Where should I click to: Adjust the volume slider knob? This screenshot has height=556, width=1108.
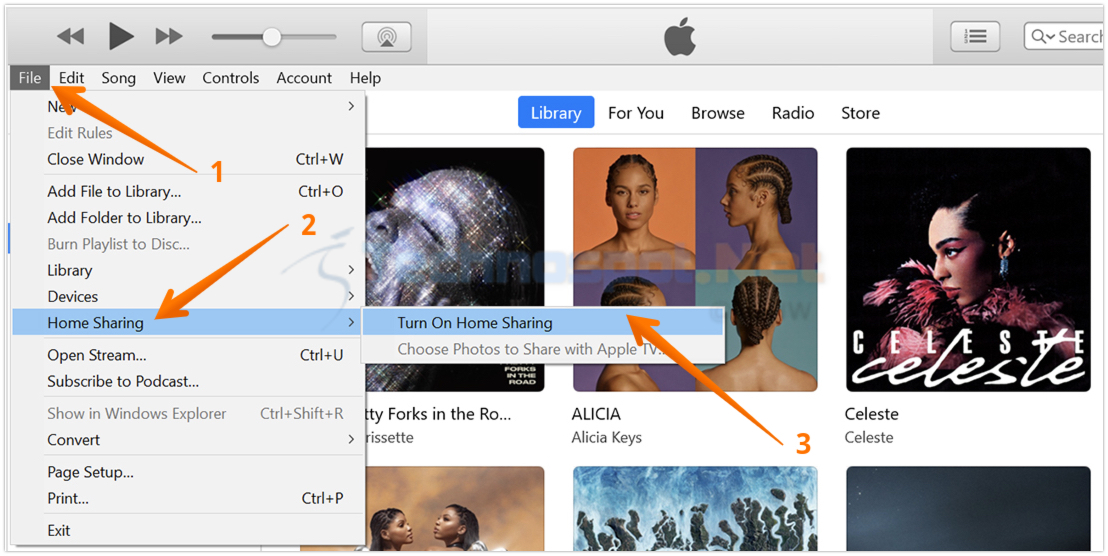pos(272,37)
